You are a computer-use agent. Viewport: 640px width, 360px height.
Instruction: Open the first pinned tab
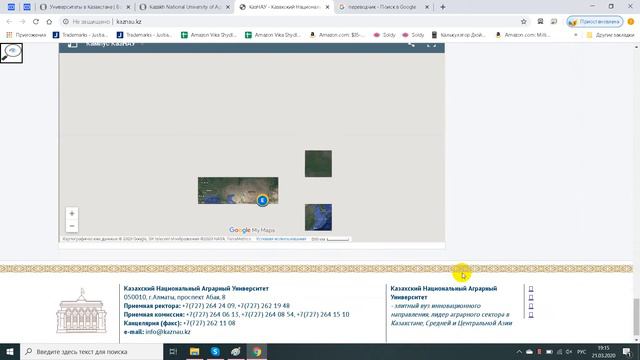click(x=11, y=7)
